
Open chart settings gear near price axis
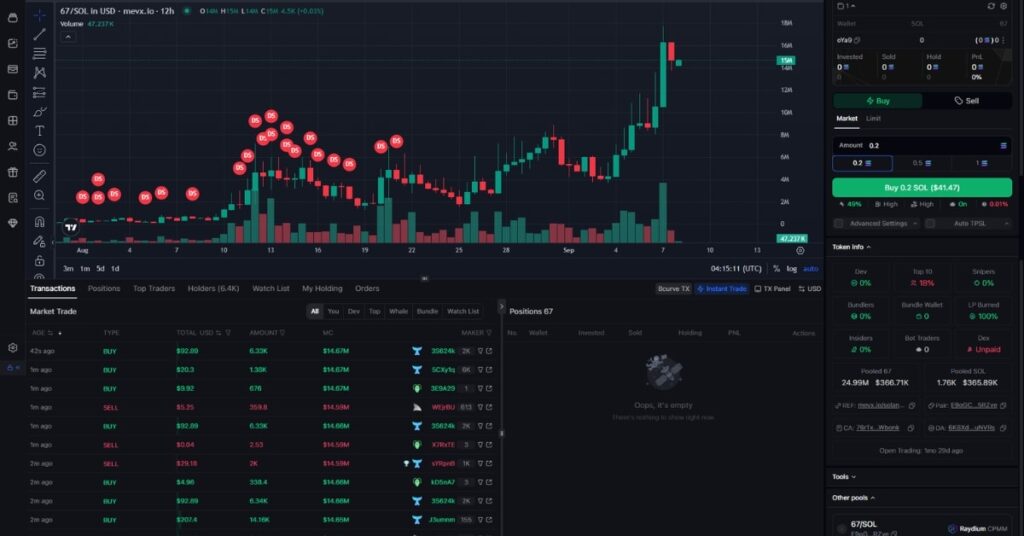click(800, 251)
